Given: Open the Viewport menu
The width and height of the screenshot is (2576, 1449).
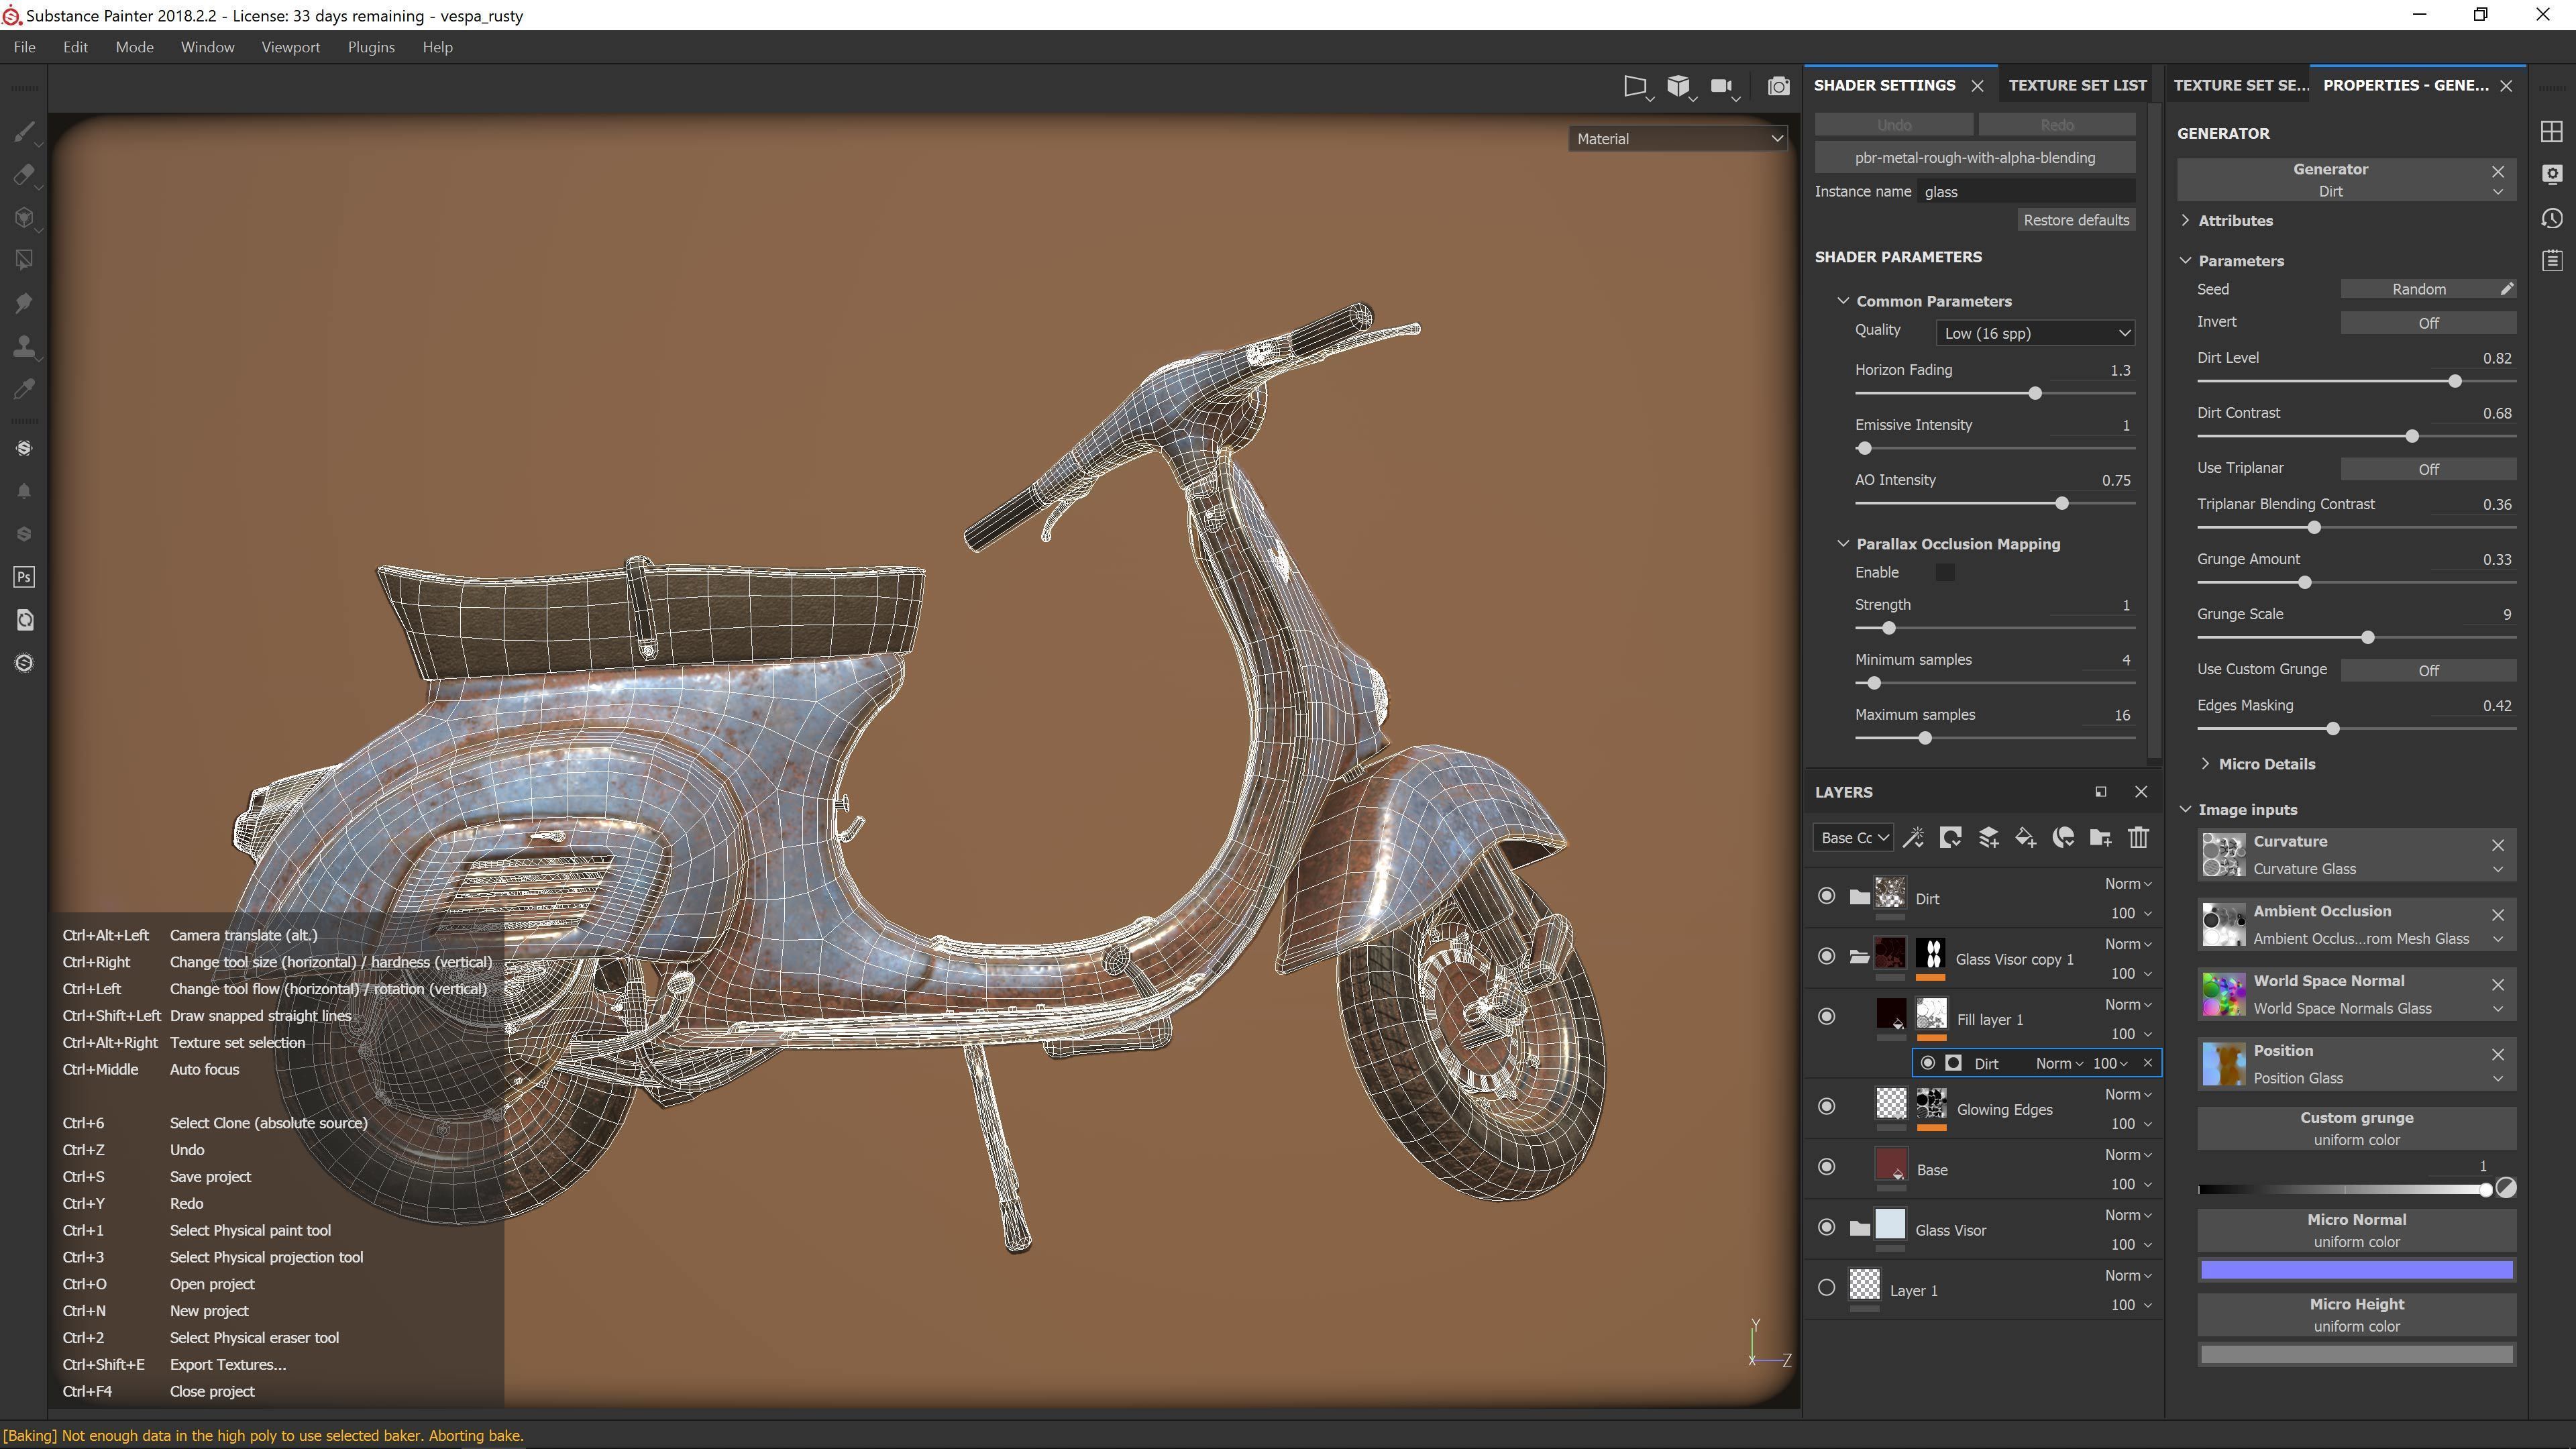Looking at the screenshot, I should point(290,47).
